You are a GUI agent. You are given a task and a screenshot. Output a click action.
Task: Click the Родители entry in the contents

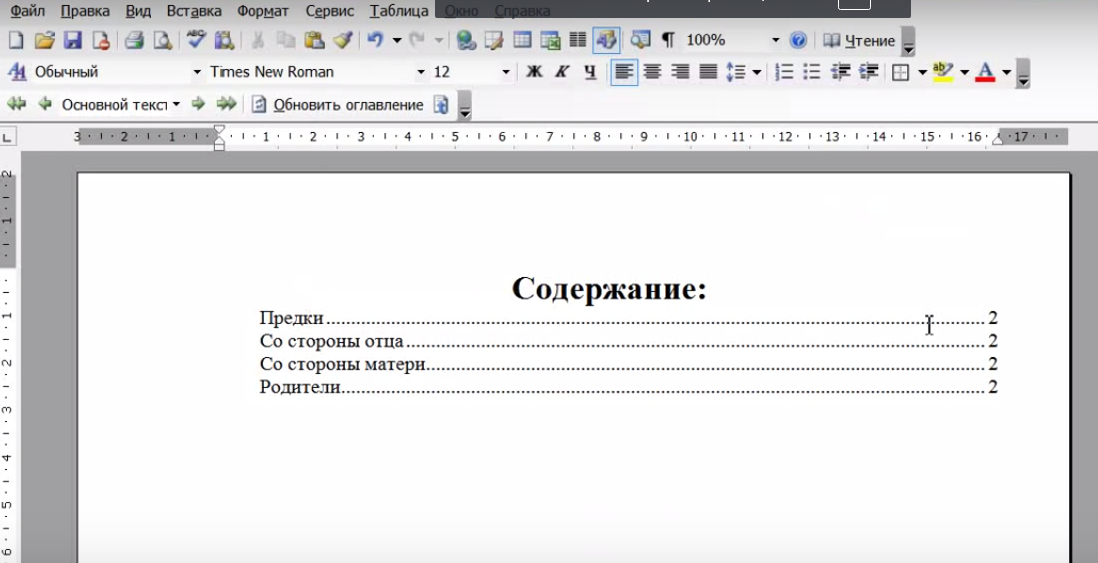300,387
